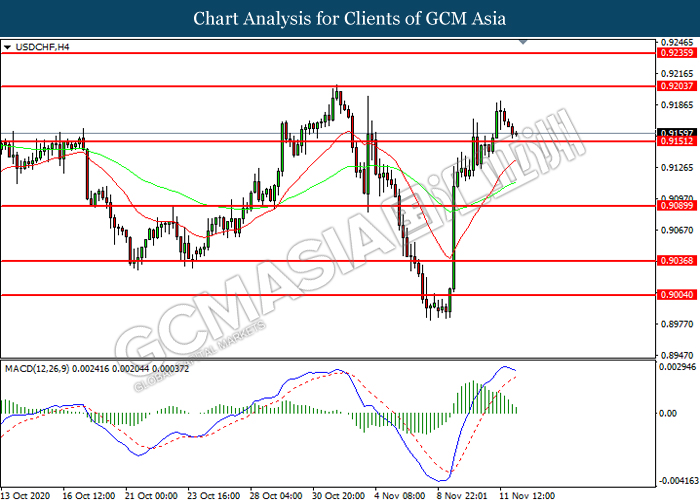Click the -0.004163 MACD scale value
The width and height of the screenshot is (700, 500).
677,481
